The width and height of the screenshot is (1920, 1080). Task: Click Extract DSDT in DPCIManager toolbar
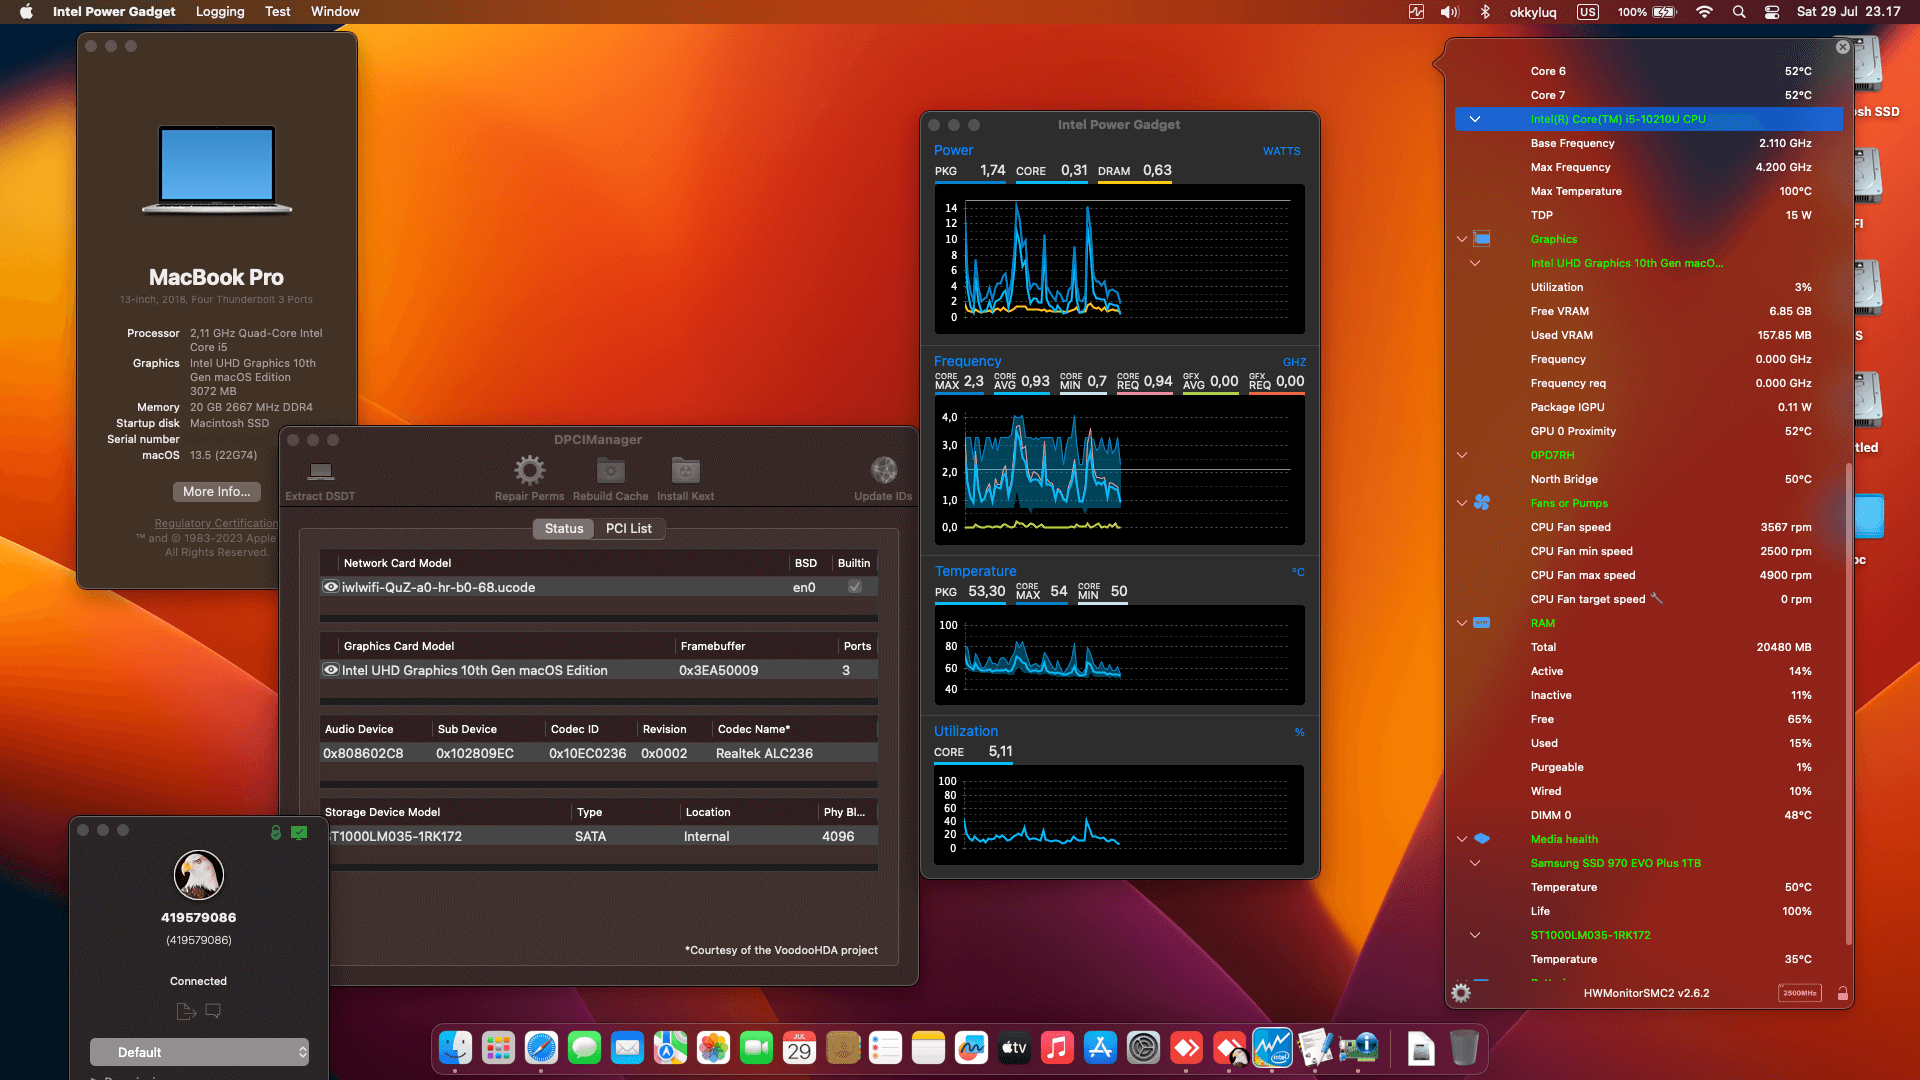tap(320, 479)
